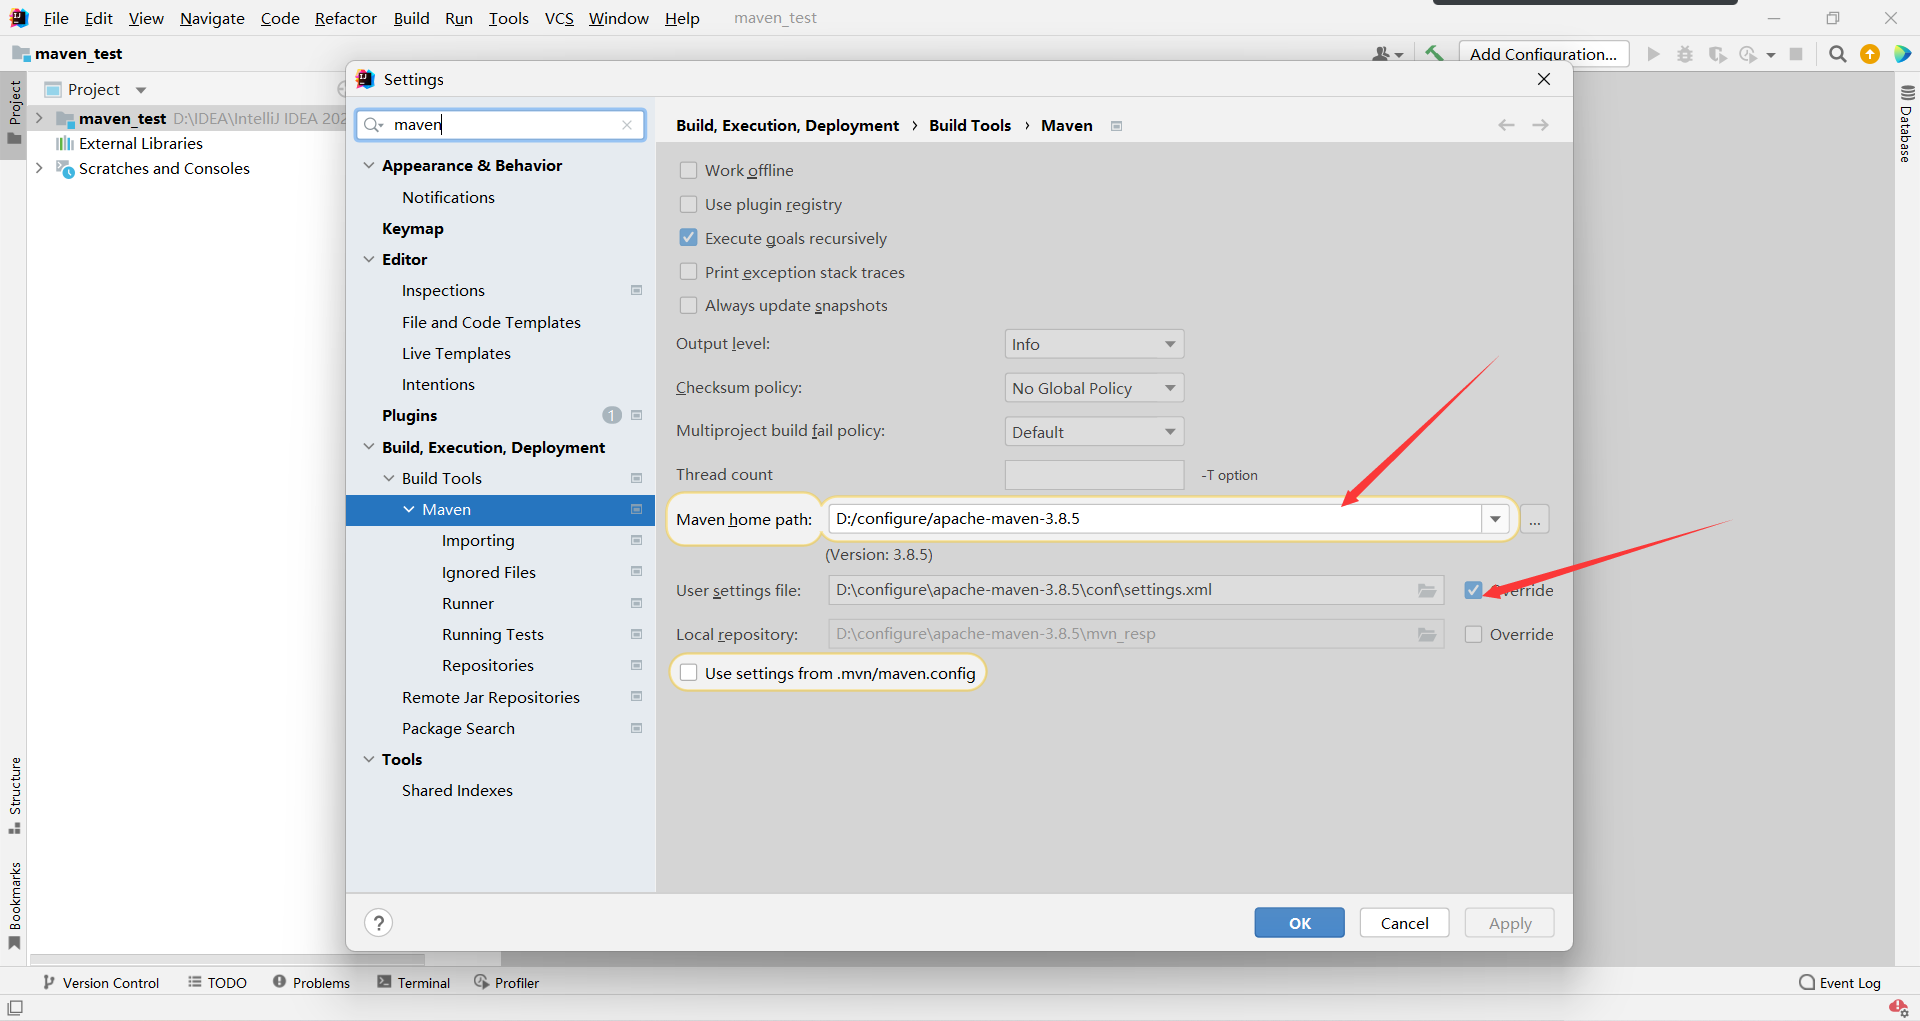This screenshot has width=1920, height=1021.
Task: Toggle User settings file Override checkbox
Action: click(1473, 590)
